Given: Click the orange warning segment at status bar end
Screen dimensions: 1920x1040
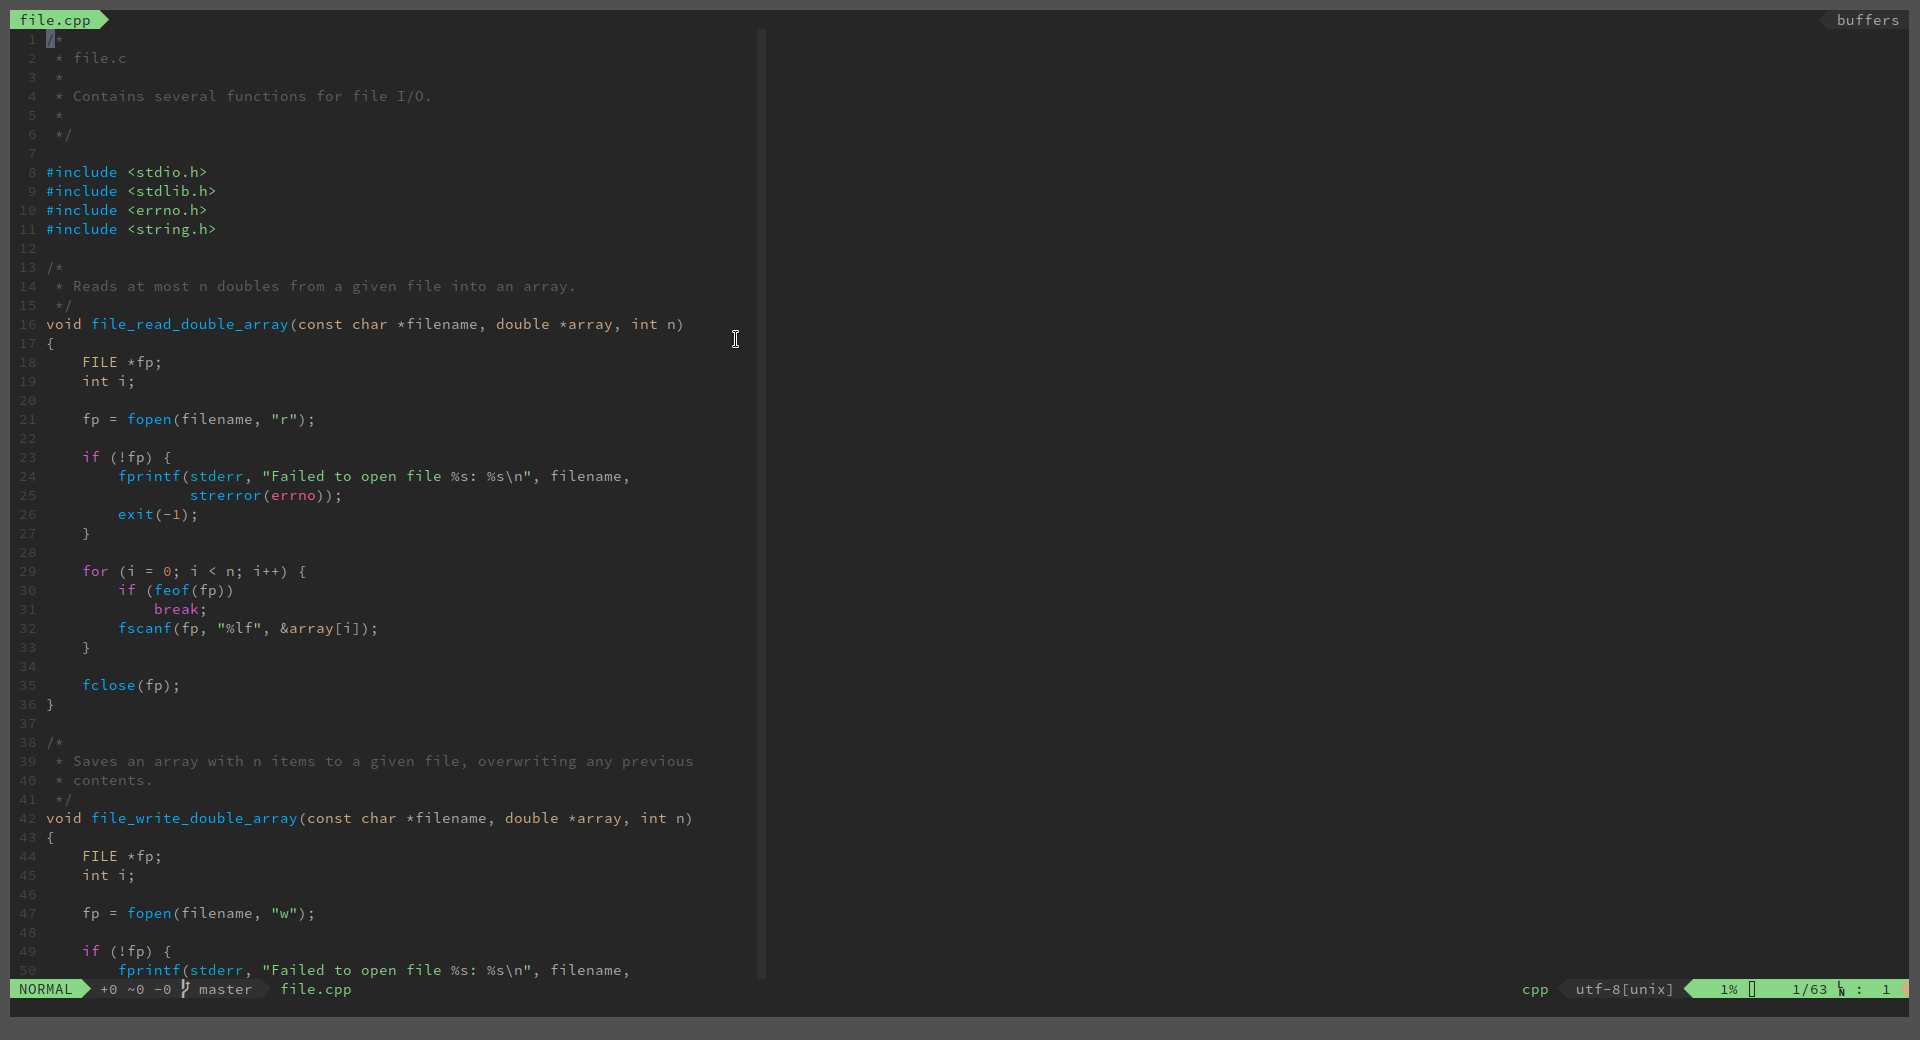Looking at the screenshot, I should (x=1904, y=989).
